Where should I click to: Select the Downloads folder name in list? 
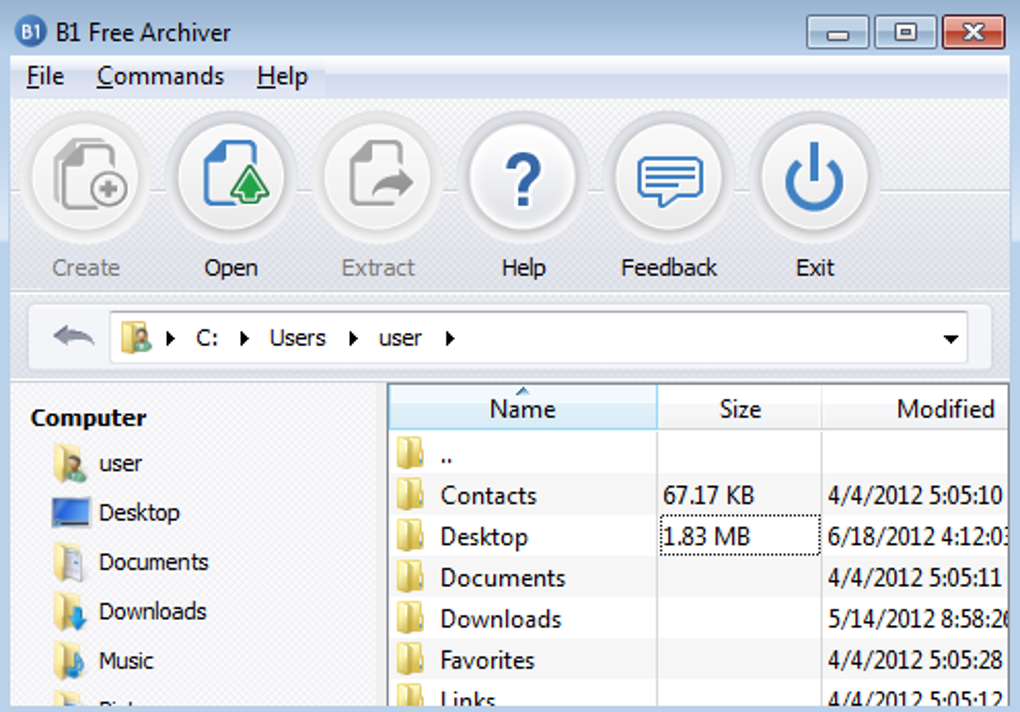click(x=501, y=619)
